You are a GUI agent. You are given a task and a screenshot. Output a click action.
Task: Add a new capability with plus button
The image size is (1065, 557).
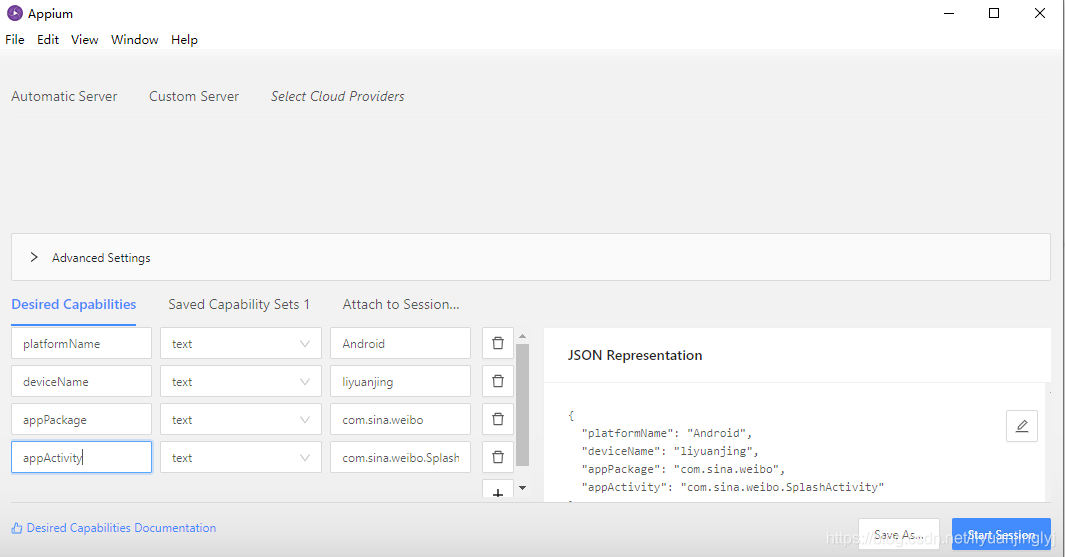[498, 493]
